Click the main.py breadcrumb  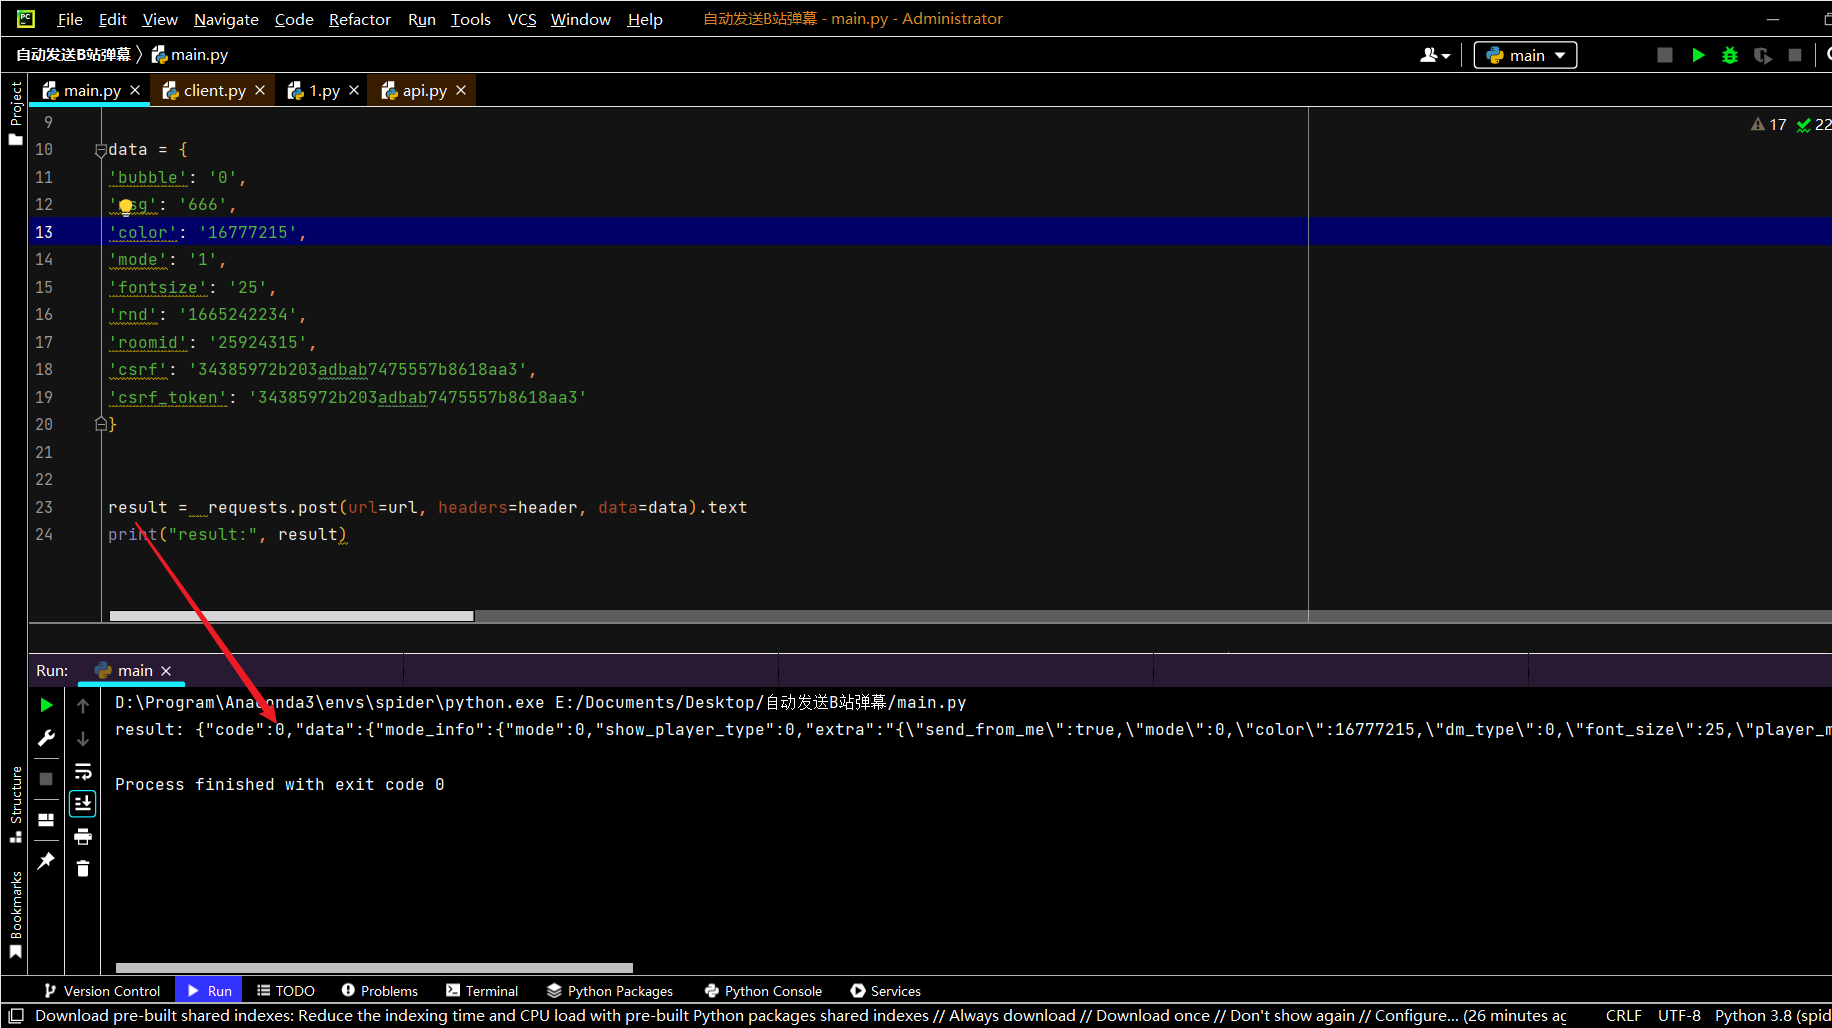pyautogui.click(x=190, y=55)
